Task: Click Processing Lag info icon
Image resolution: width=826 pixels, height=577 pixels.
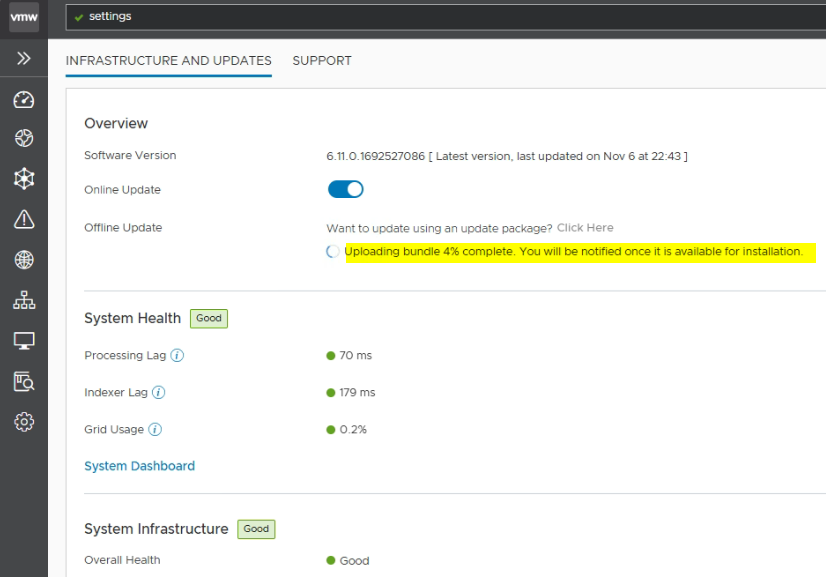Action: coord(177,356)
